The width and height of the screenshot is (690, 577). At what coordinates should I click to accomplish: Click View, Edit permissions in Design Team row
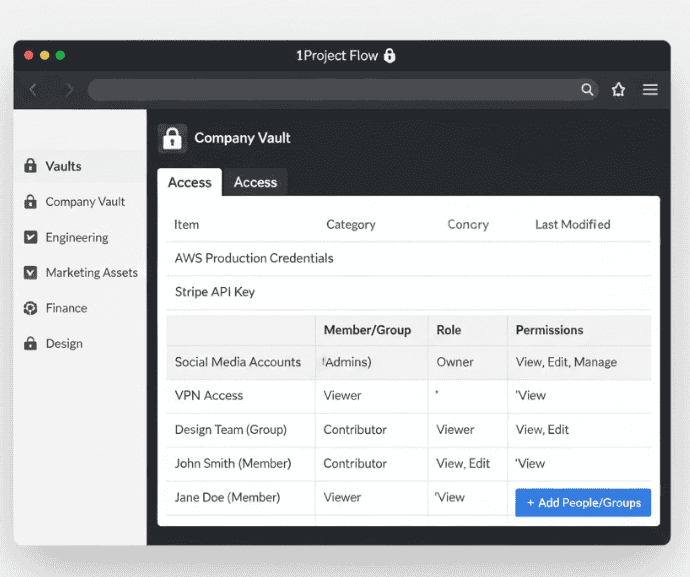tap(542, 430)
